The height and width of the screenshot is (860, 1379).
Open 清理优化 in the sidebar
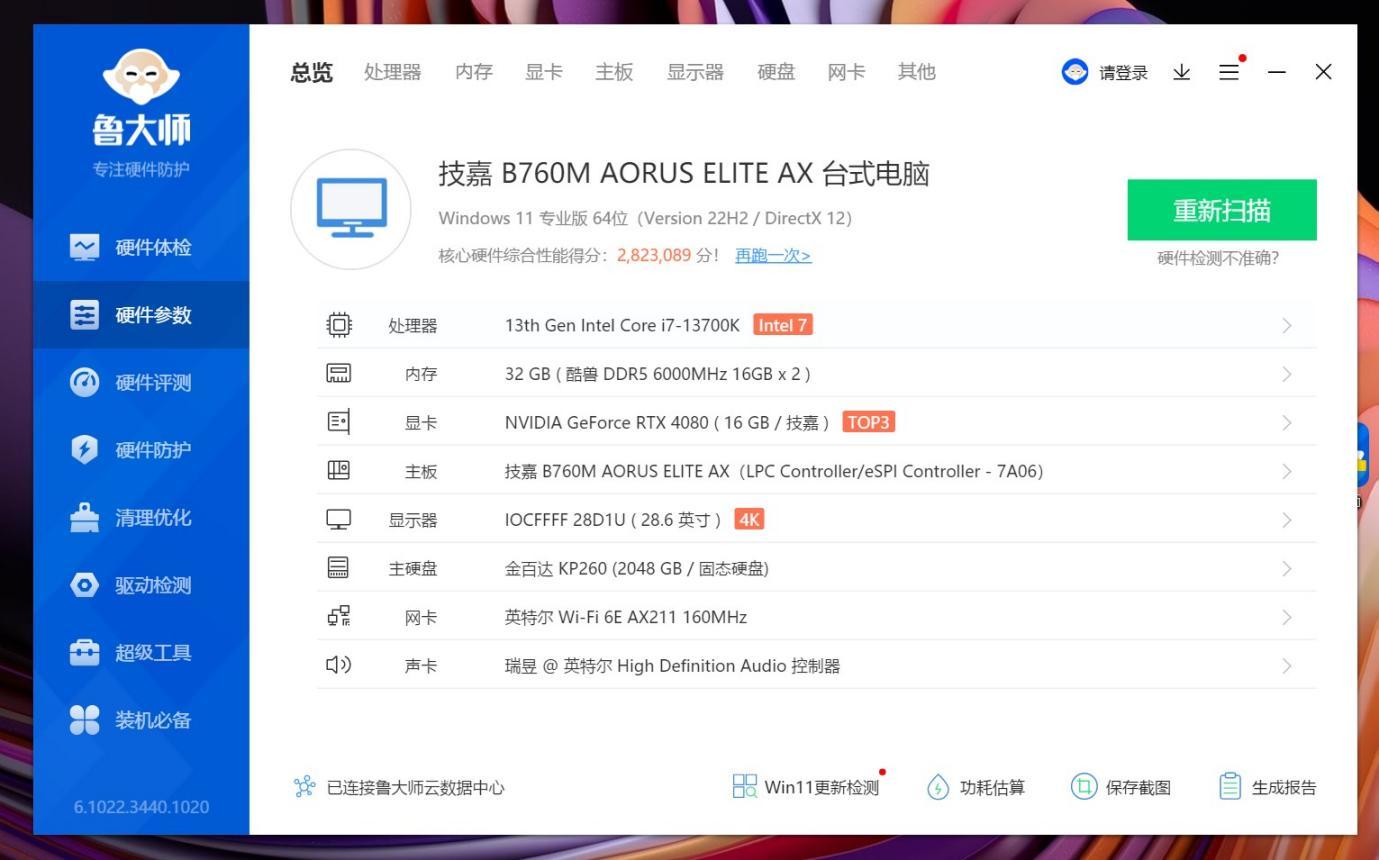click(141, 517)
